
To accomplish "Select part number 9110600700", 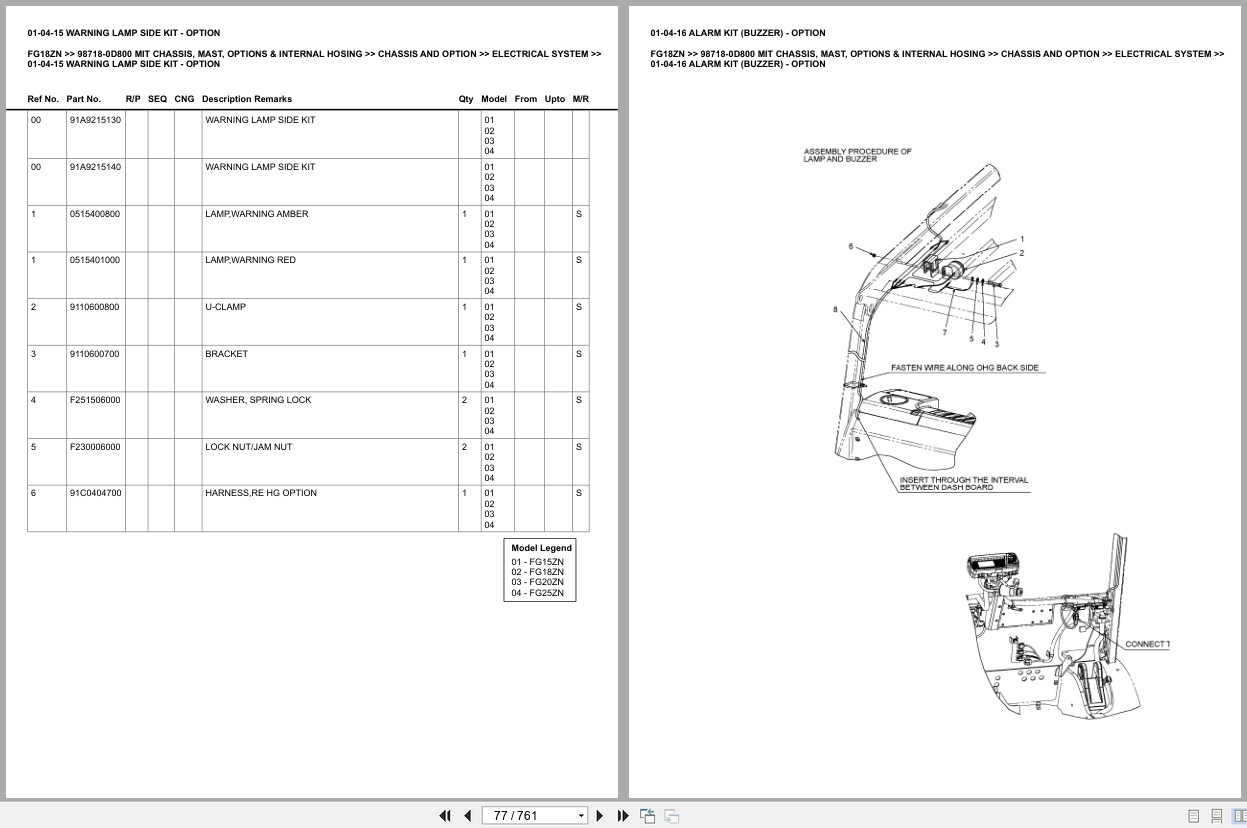I will pyautogui.click(x=95, y=354).
